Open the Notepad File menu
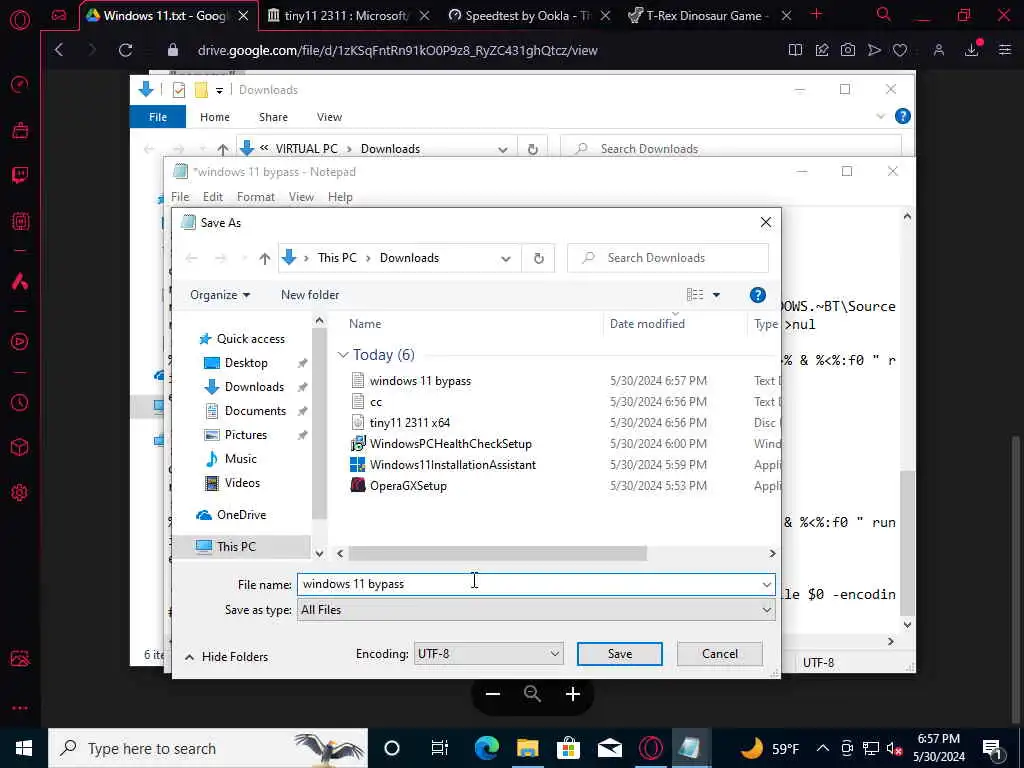Viewport: 1024px width, 768px height. coord(180,197)
